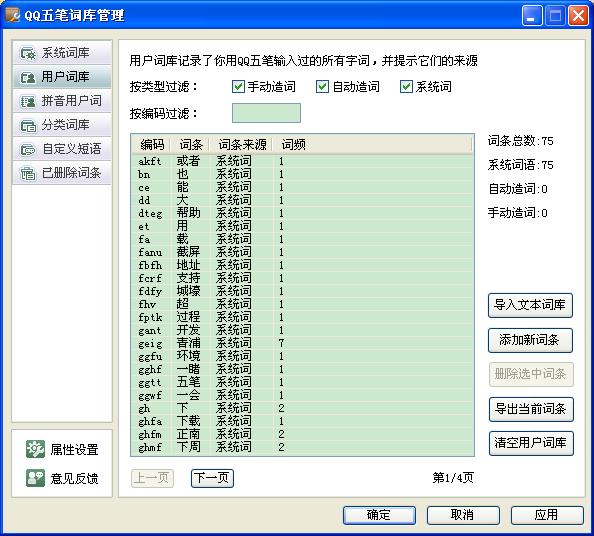Sort by 词条 column header
The height and width of the screenshot is (536, 594).
[191, 144]
